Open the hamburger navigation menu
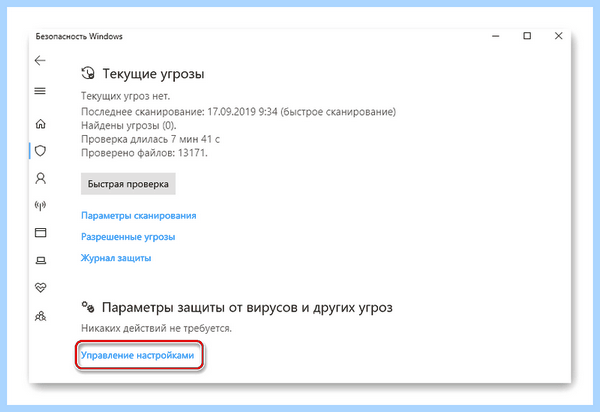600x412 pixels. coord(40,91)
